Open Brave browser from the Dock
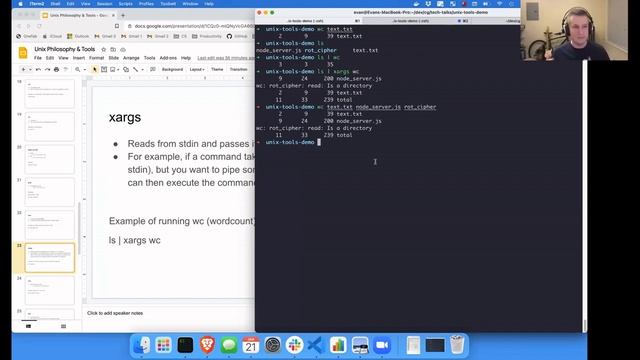The height and width of the screenshot is (360, 640). (x=207, y=345)
